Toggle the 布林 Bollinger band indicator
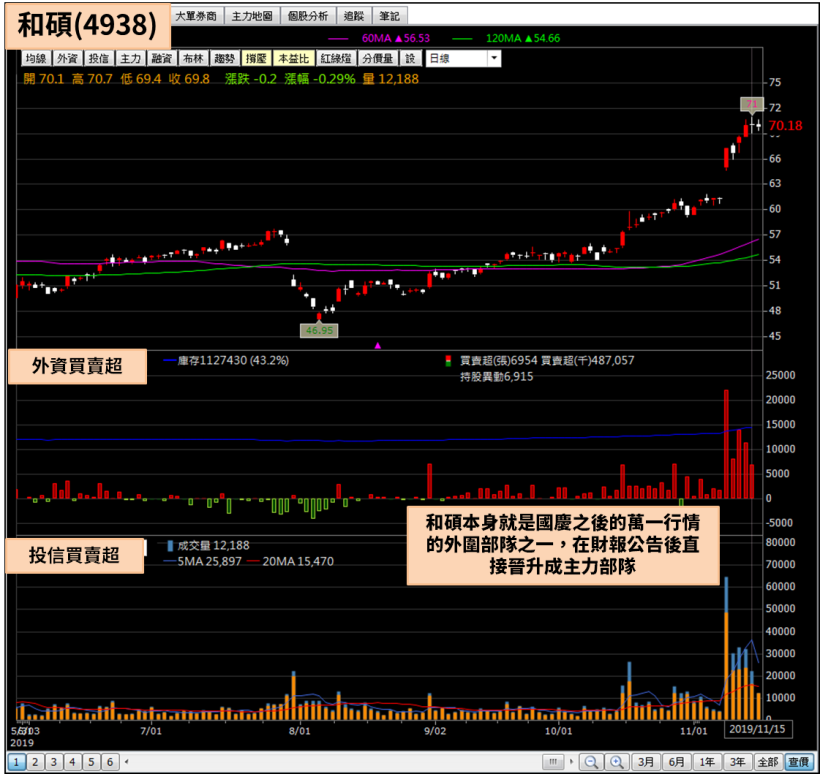The height and width of the screenshot is (774, 820). click(193, 58)
